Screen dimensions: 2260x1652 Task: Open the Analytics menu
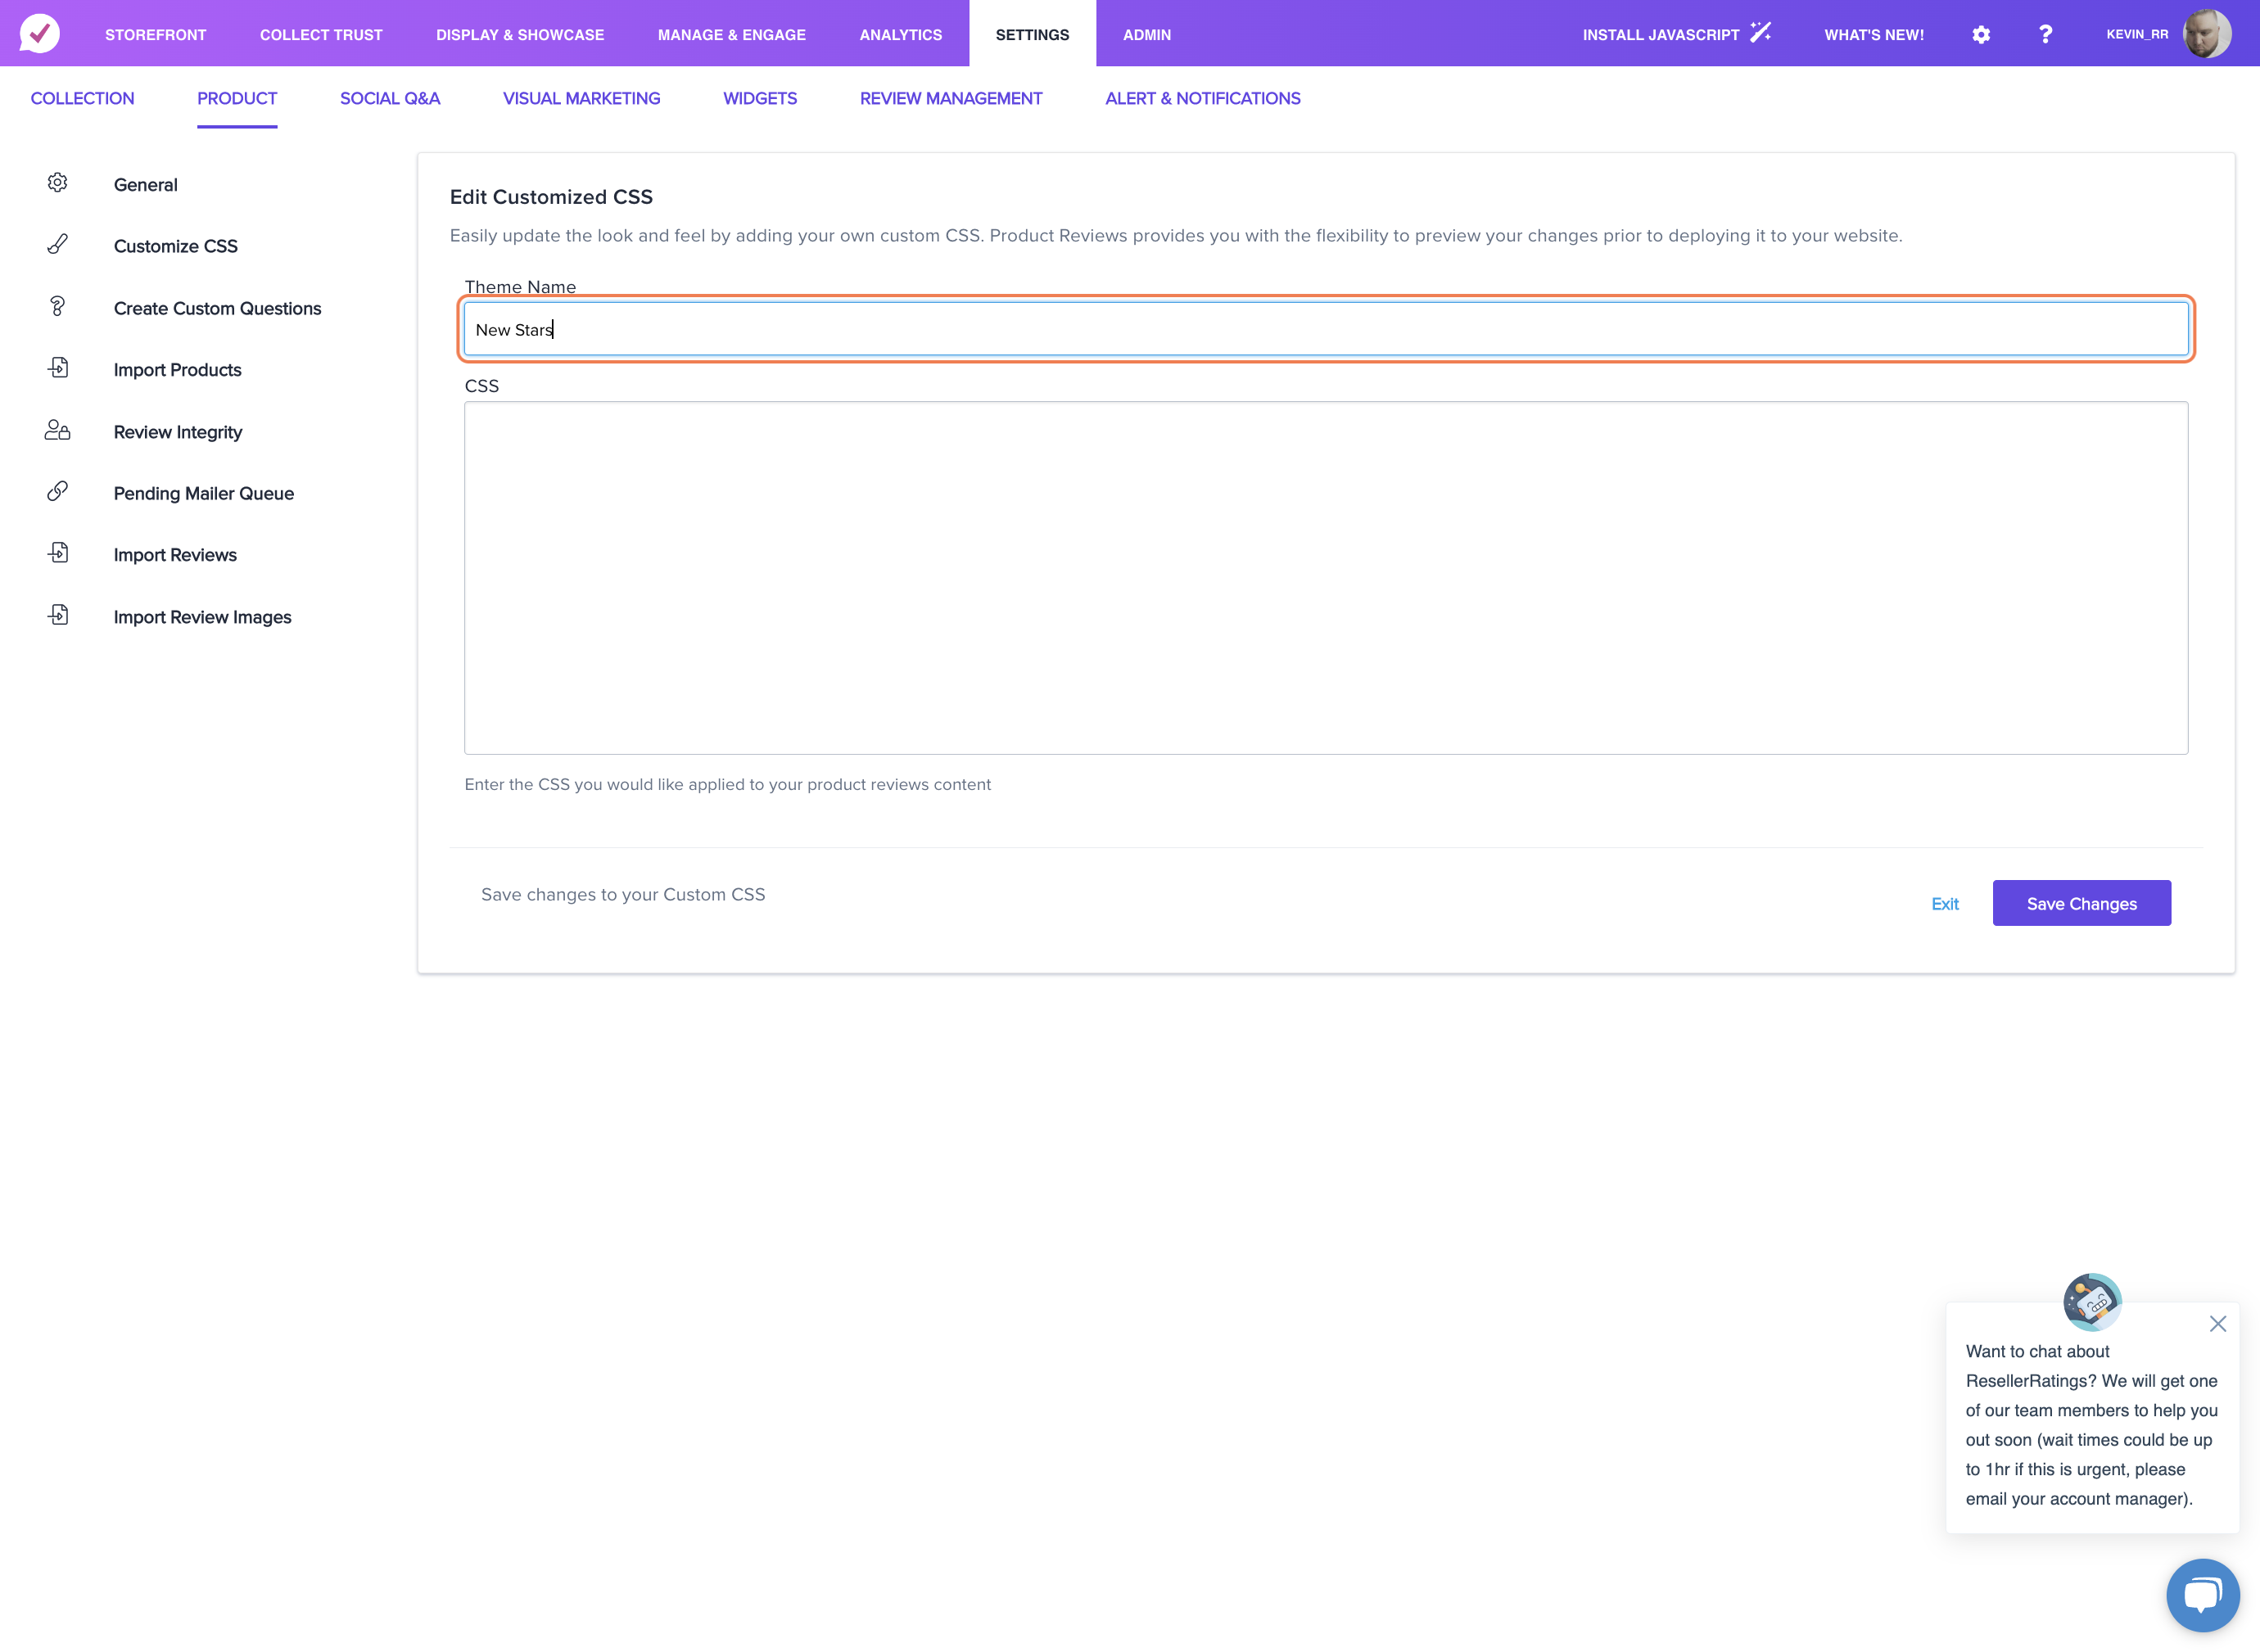click(x=901, y=35)
